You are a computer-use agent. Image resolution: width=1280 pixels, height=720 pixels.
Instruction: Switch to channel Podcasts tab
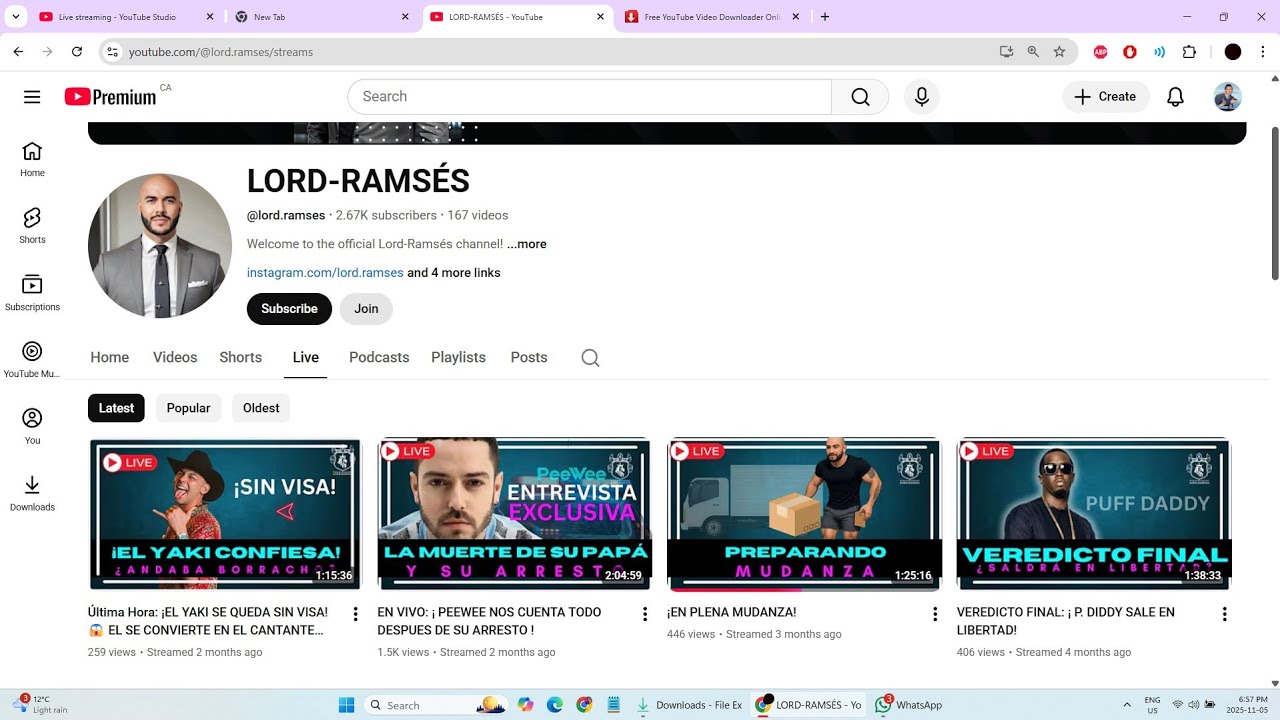tap(379, 358)
